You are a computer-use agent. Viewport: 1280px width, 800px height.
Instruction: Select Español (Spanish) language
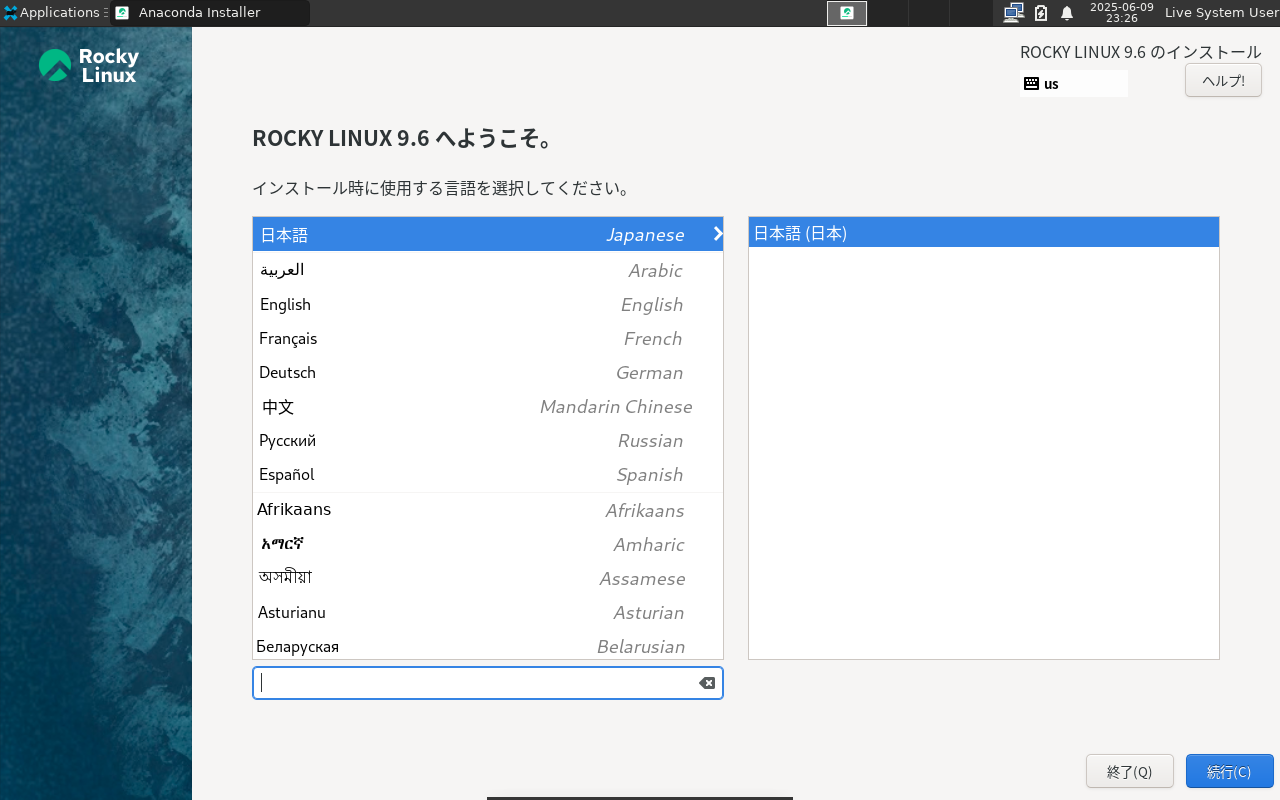point(488,474)
